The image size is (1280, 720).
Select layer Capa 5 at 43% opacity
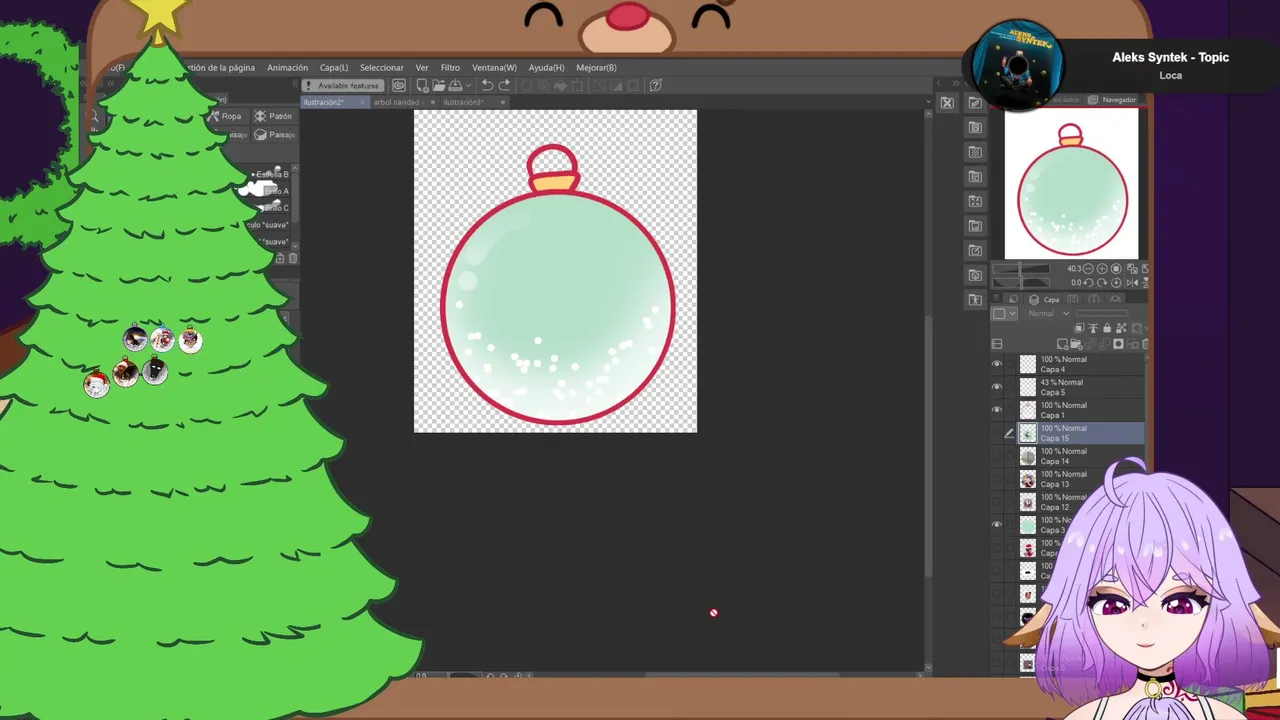(x=1081, y=387)
